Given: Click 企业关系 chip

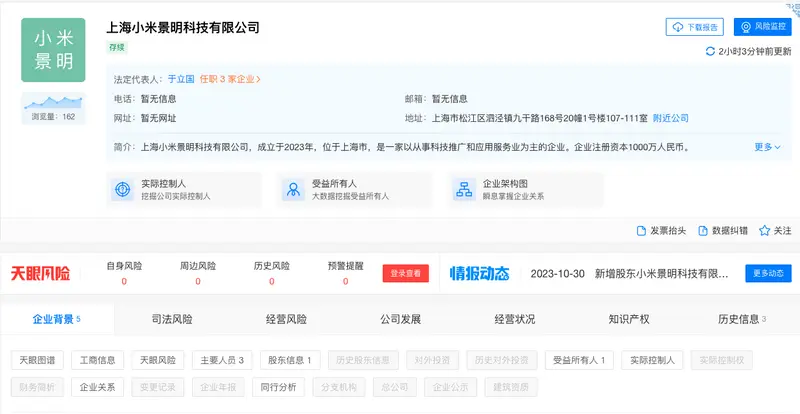Looking at the screenshot, I should coord(97,387).
